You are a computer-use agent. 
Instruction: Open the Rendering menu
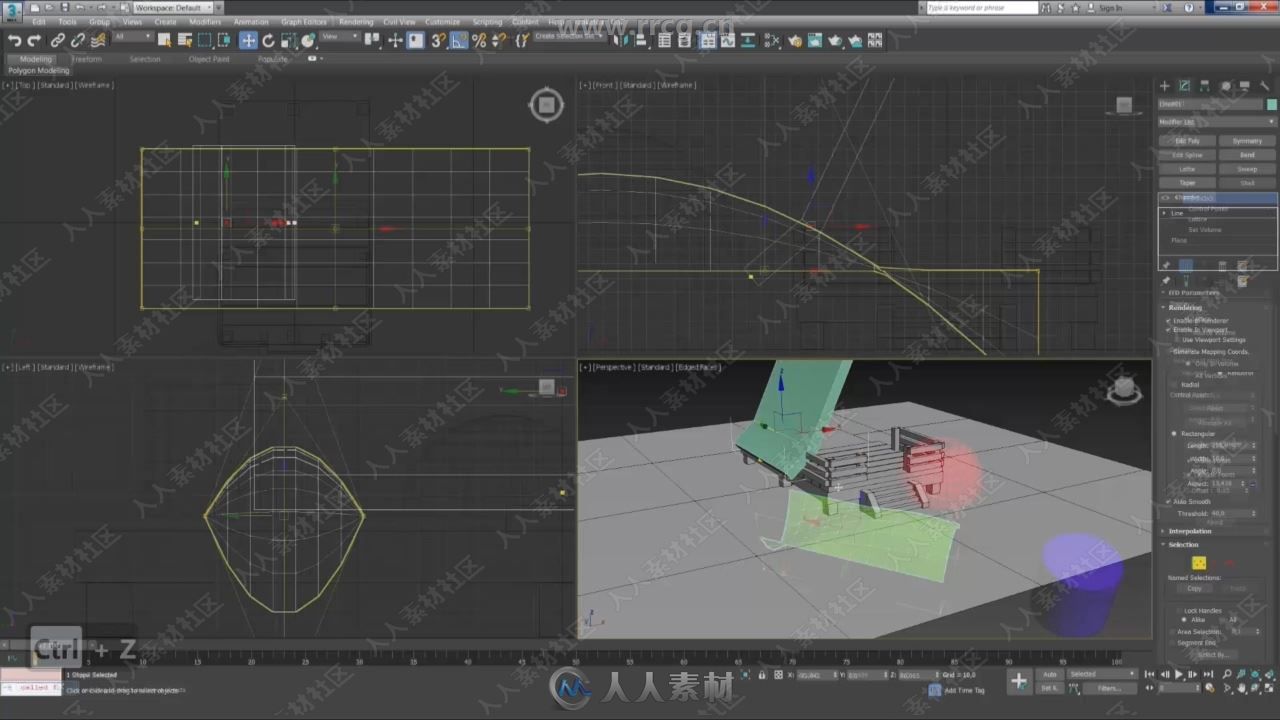356,21
